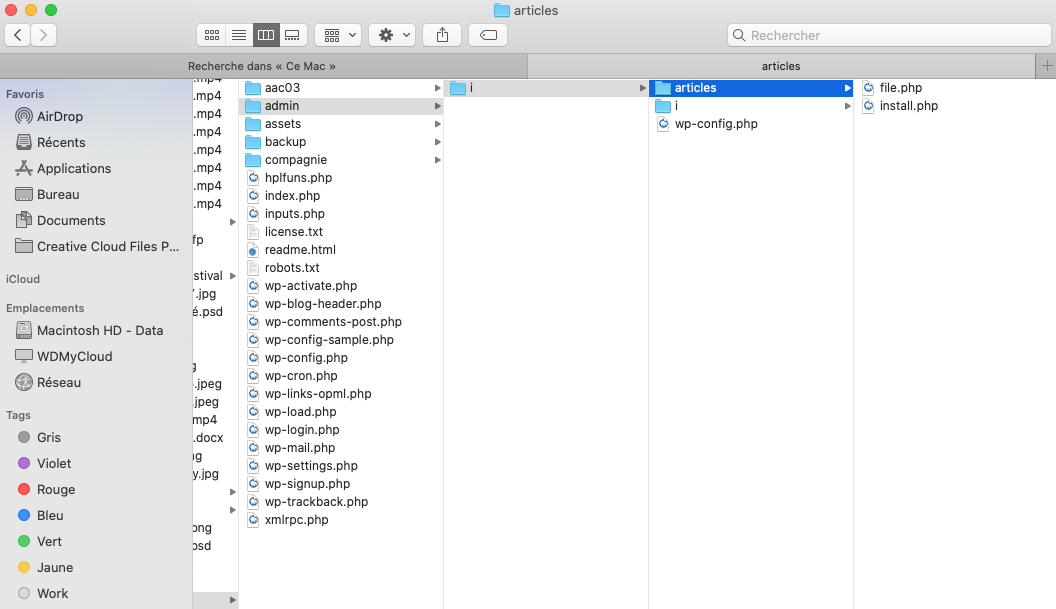Screen dimensions: 1056x609
Task: Open the group-by arrangement dropdown
Action: (x=338, y=35)
